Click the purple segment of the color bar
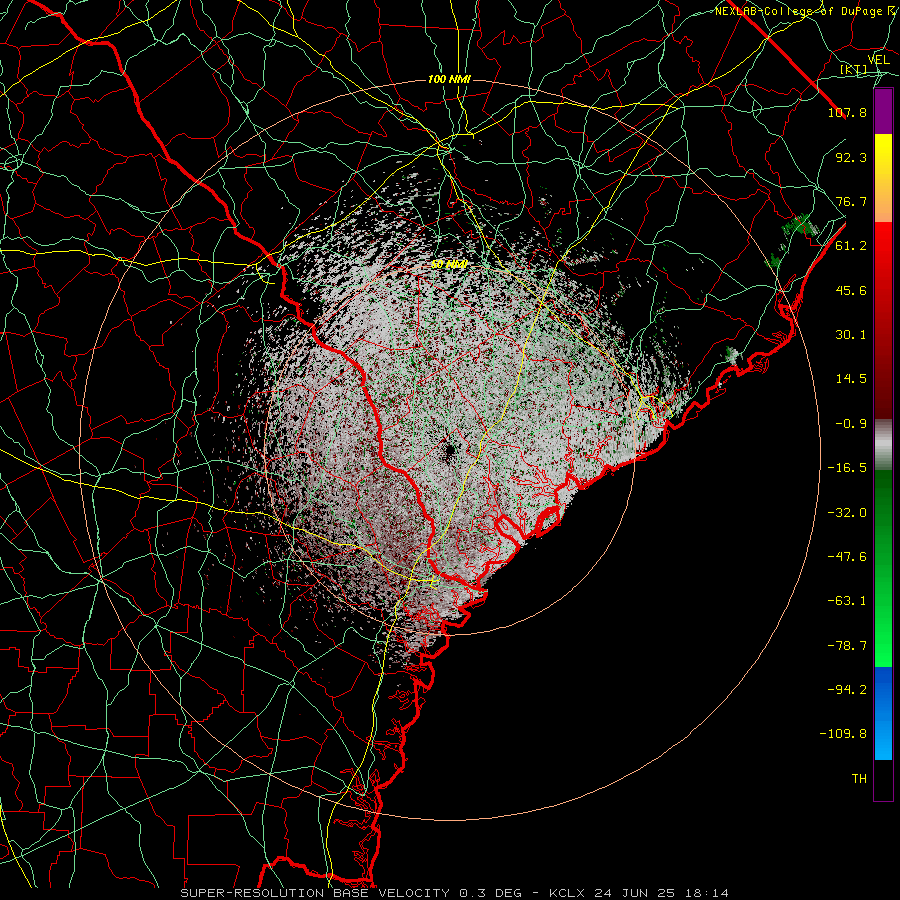 (883, 112)
